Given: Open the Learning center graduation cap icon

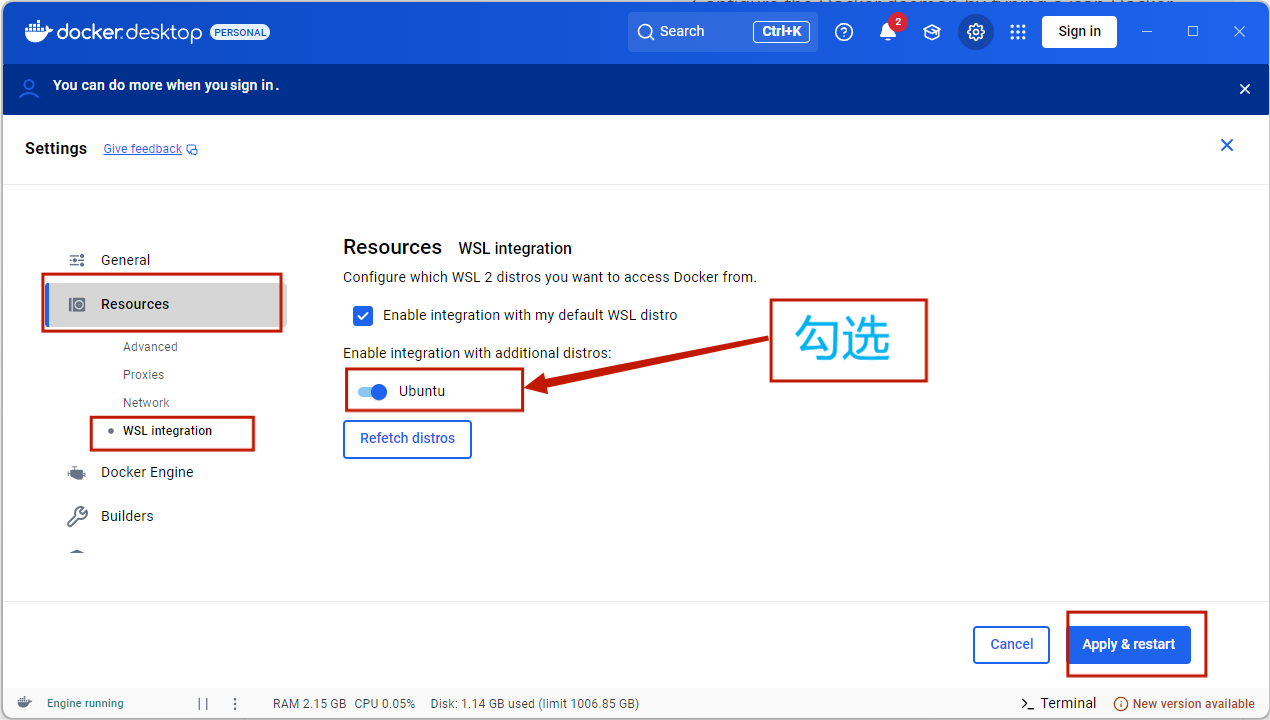Looking at the screenshot, I should [932, 32].
